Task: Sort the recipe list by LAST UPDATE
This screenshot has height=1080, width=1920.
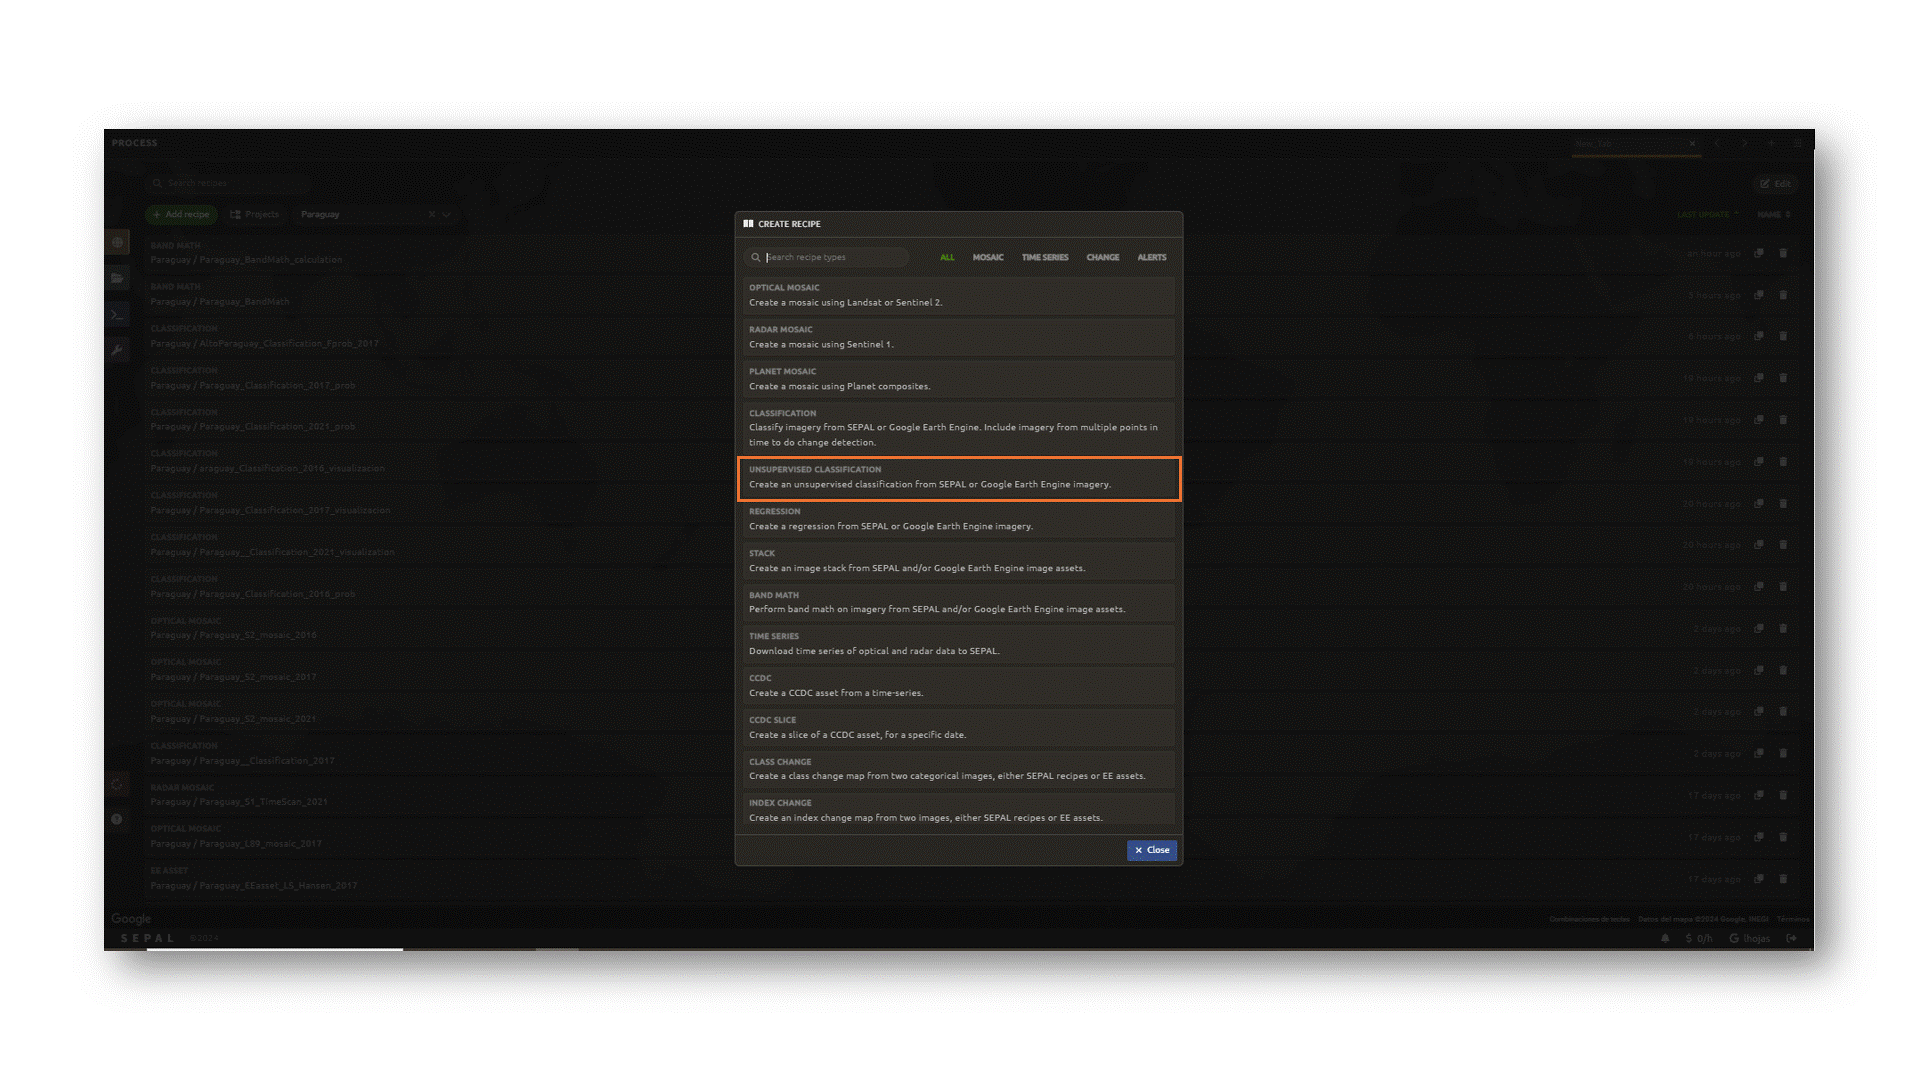Action: (x=1706, y=214)
